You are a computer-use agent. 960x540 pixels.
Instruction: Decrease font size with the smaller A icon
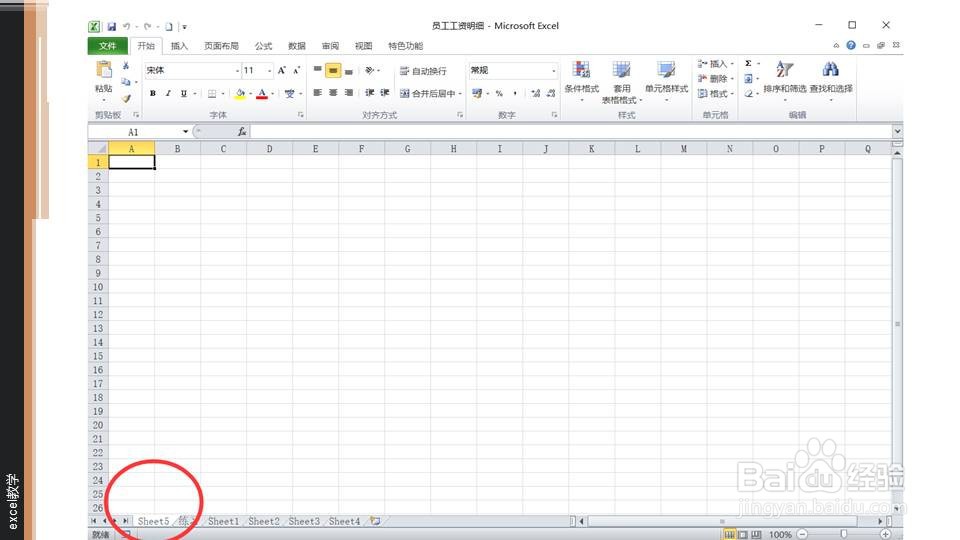[296, 70]
